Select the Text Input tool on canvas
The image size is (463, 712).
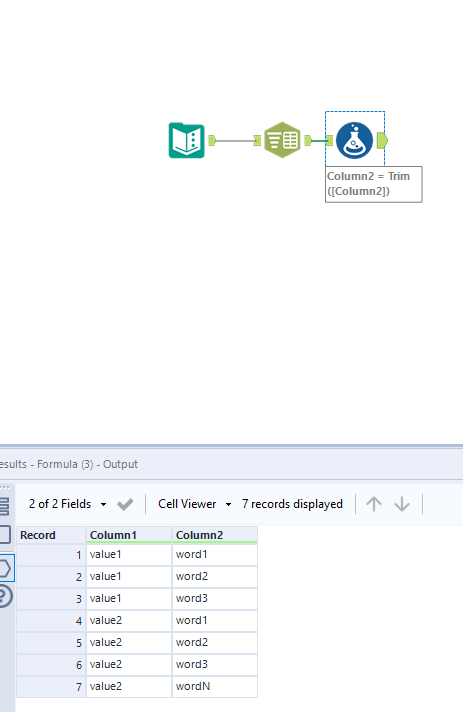pos(187,140)
